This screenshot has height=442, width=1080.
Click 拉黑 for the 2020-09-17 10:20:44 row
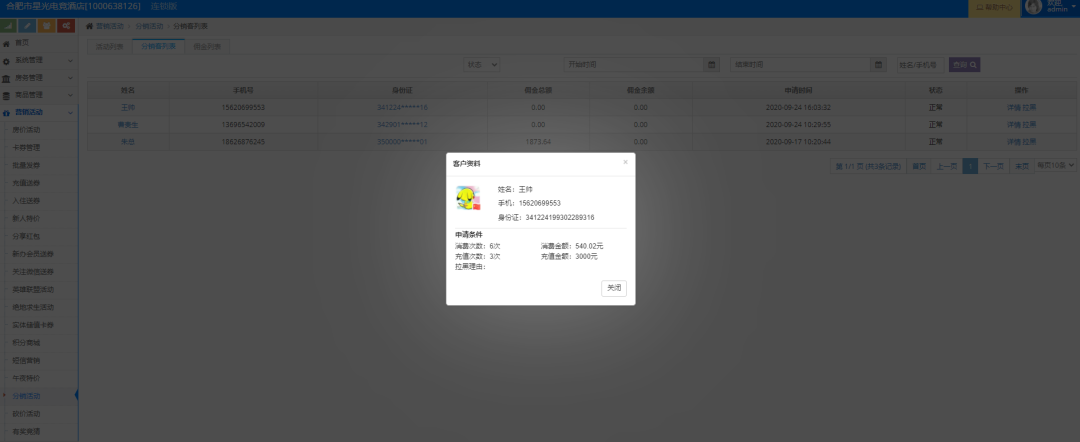tap(1029, 142)
